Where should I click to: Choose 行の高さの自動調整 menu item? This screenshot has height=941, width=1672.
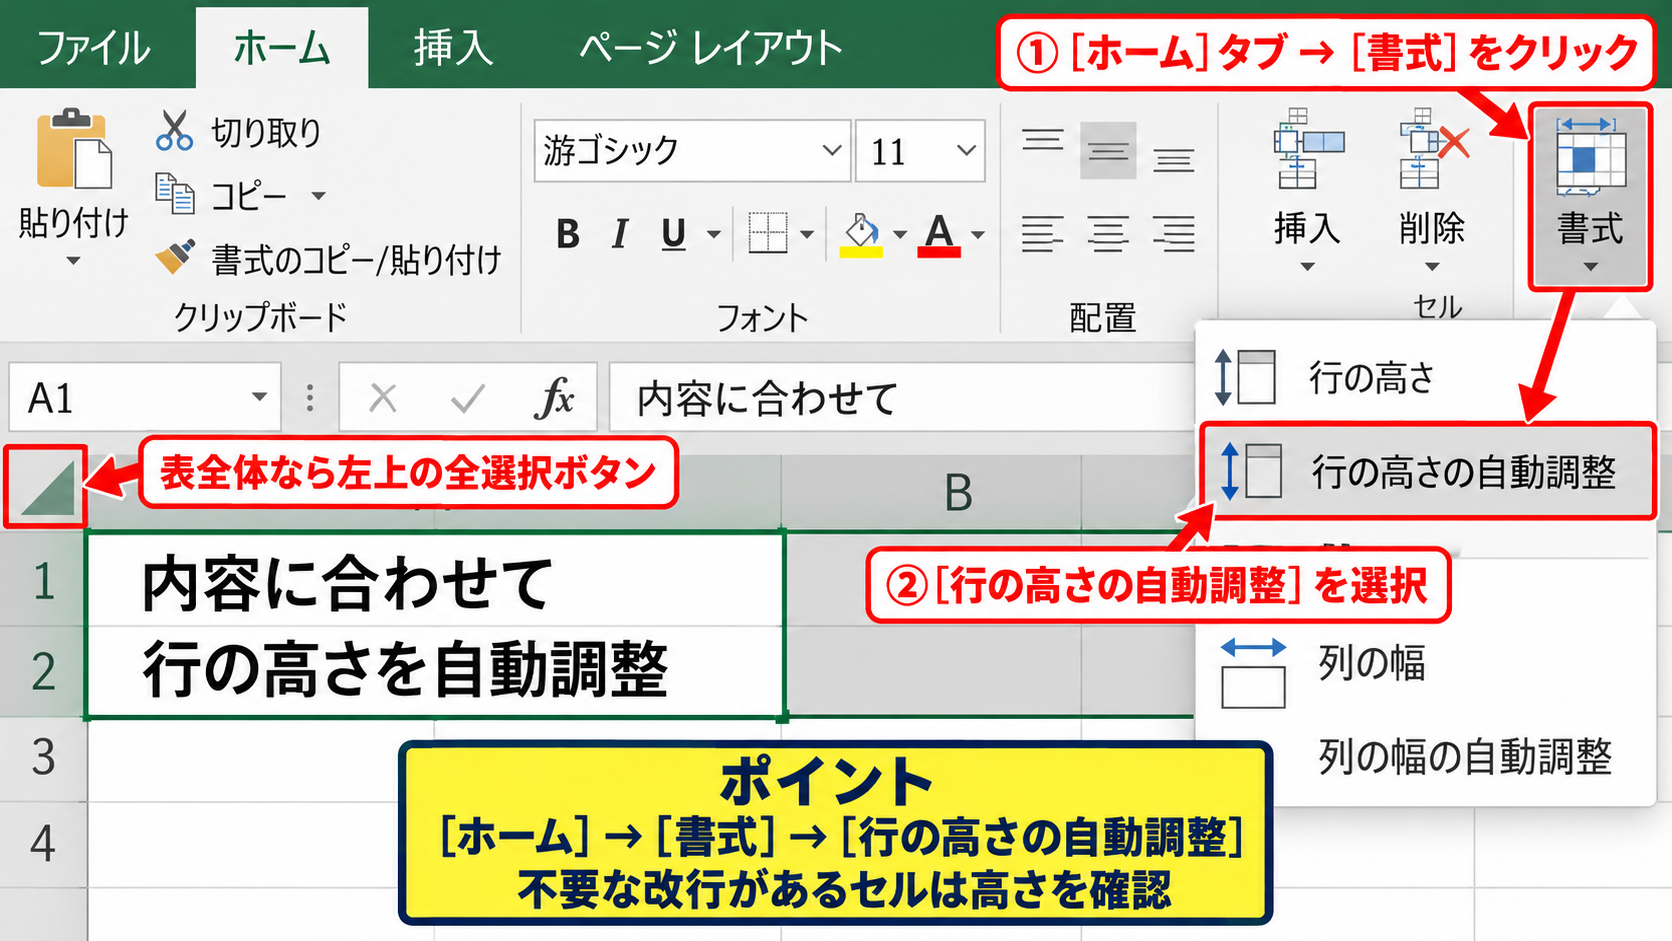[x=1427, y=471]
